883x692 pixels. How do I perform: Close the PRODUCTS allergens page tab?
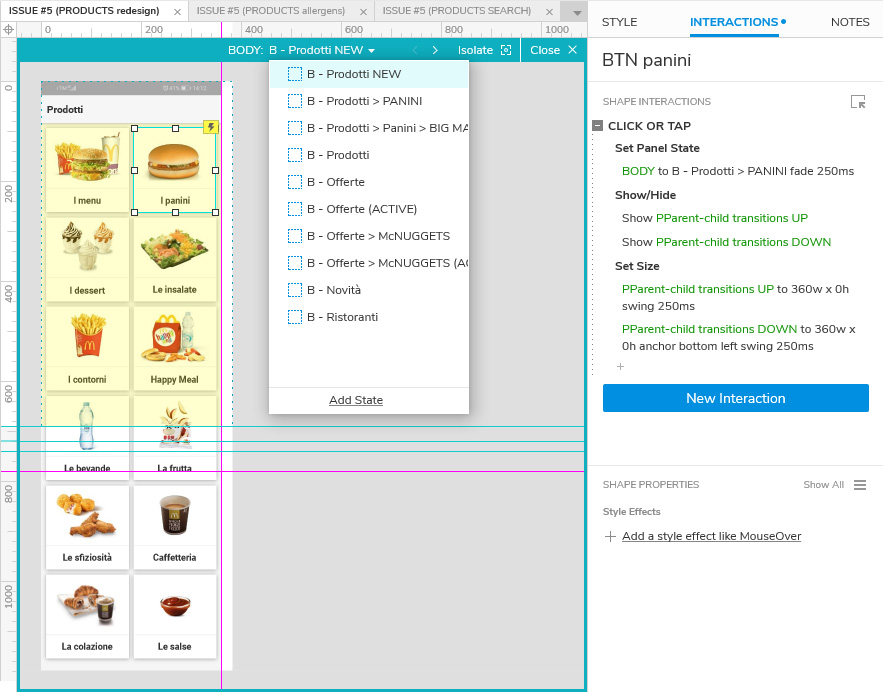[x=363, y=11]
